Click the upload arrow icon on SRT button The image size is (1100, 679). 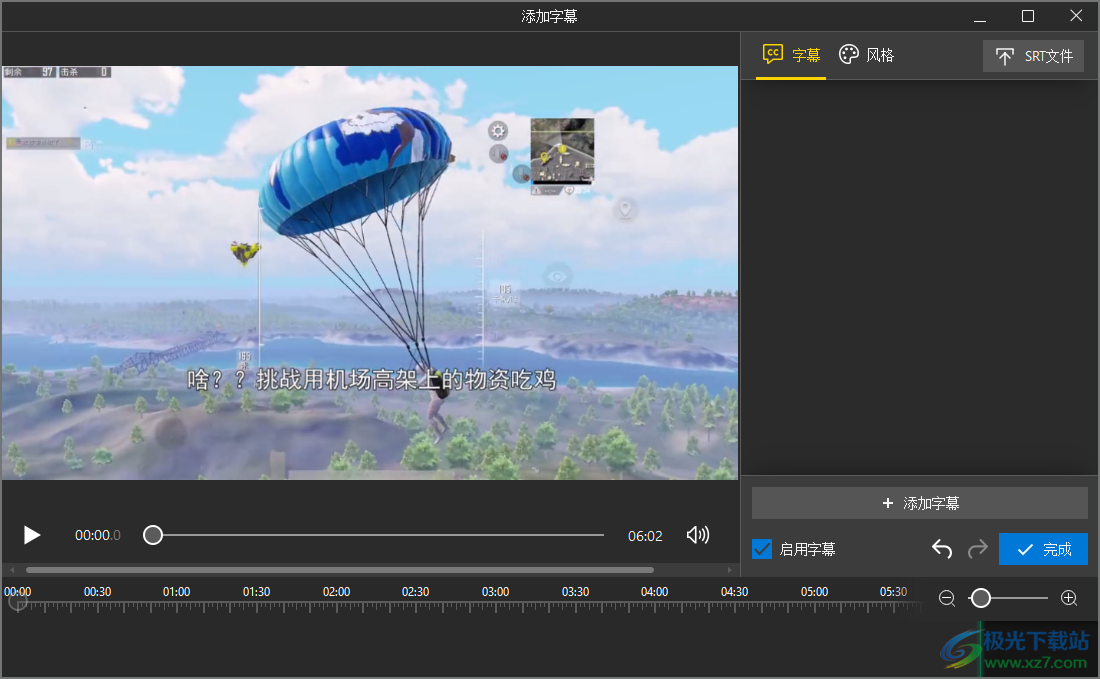[x=1005, y=57]
